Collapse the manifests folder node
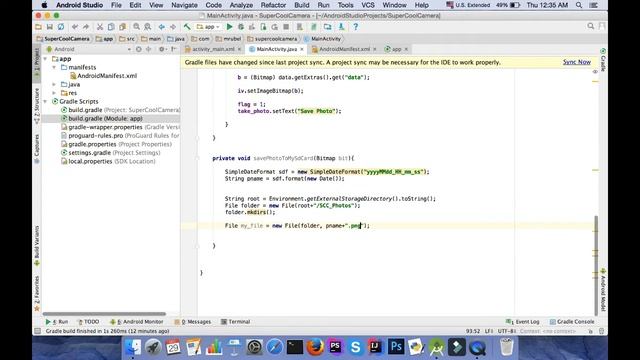Image resolution: width=640 pixels, height=360 pixels. 54,67
